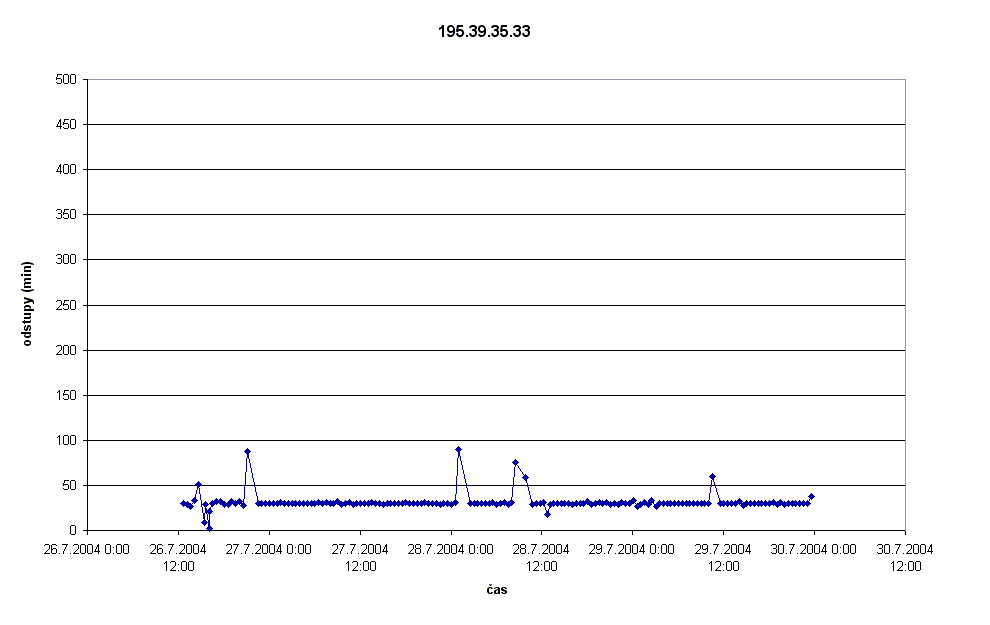Click the x-axis label 30.7.2004 12:00
990x625 pixels.
coord(905,557)
